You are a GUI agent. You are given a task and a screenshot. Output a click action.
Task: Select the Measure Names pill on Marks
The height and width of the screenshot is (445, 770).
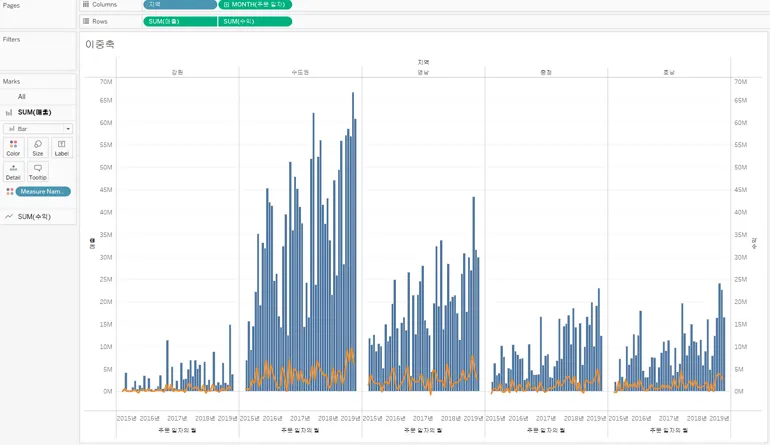point(43,192)
